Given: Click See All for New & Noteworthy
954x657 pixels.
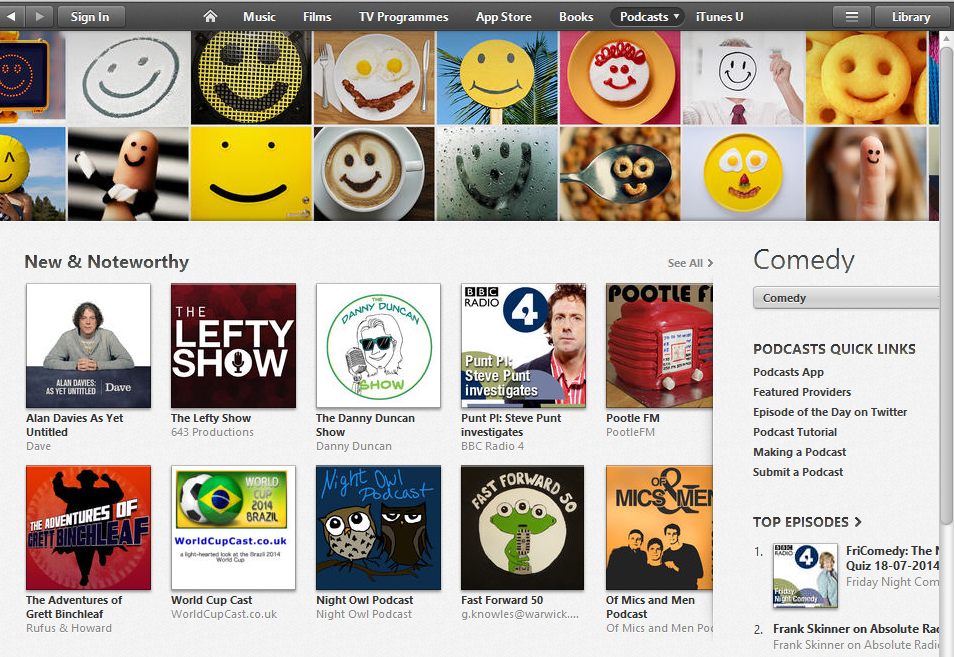Looking at the screenshot, I should [x=690, y=263].
